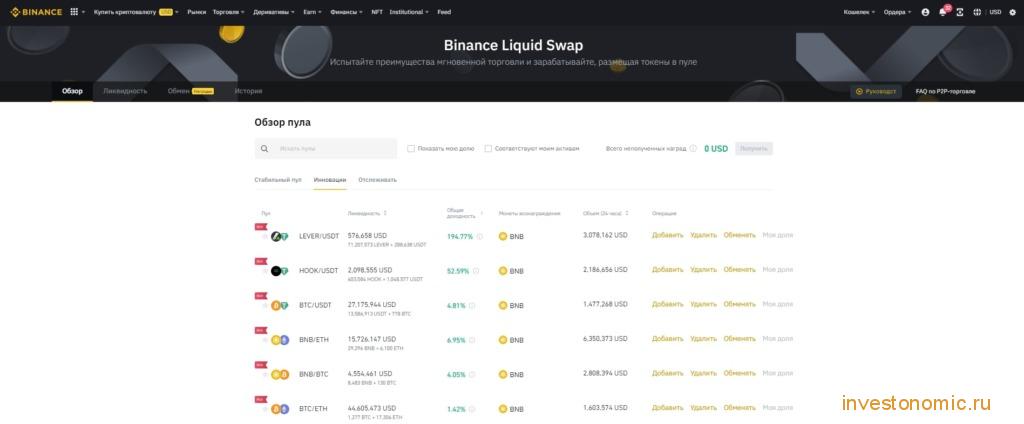Open the apps grid icon beside Binance logo
This screenshot has height=424, width=1024.
click(74, 12)
